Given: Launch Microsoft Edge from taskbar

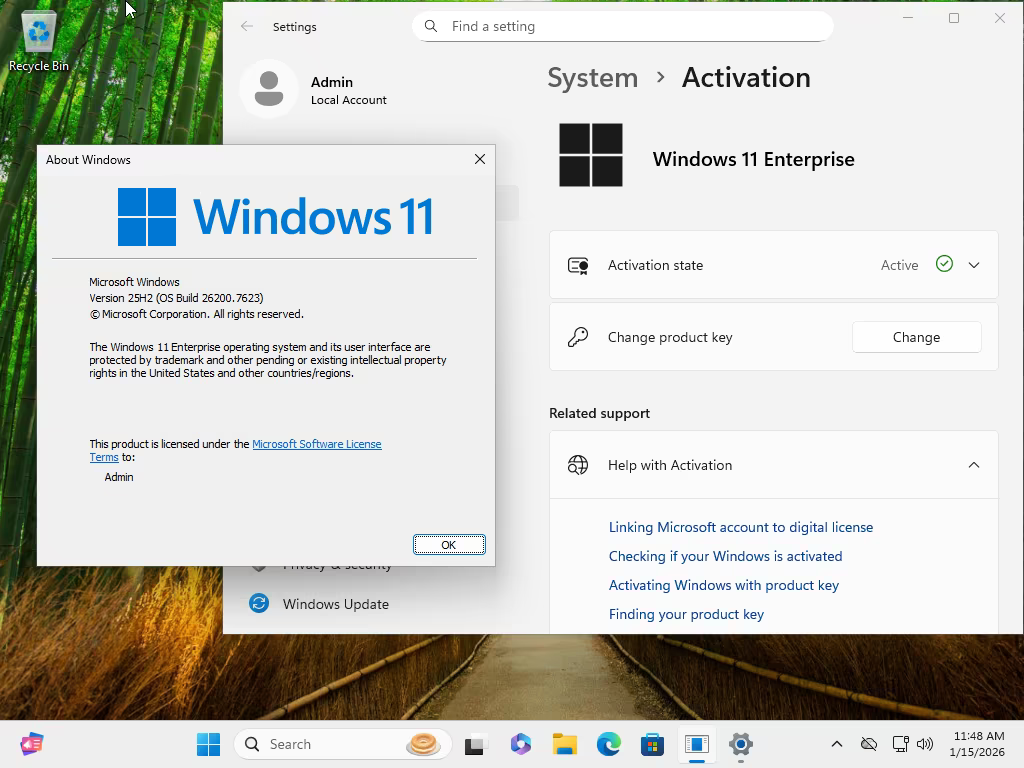Looking at the screenshot, I should [x=609, y=744].
